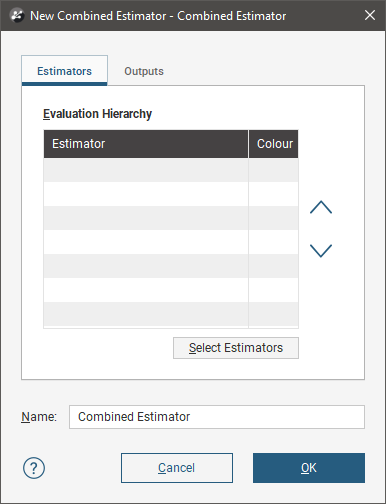Screen dimensions: 386x504
Task: Click the move estimator down arrow
Action: click(321, 251)
